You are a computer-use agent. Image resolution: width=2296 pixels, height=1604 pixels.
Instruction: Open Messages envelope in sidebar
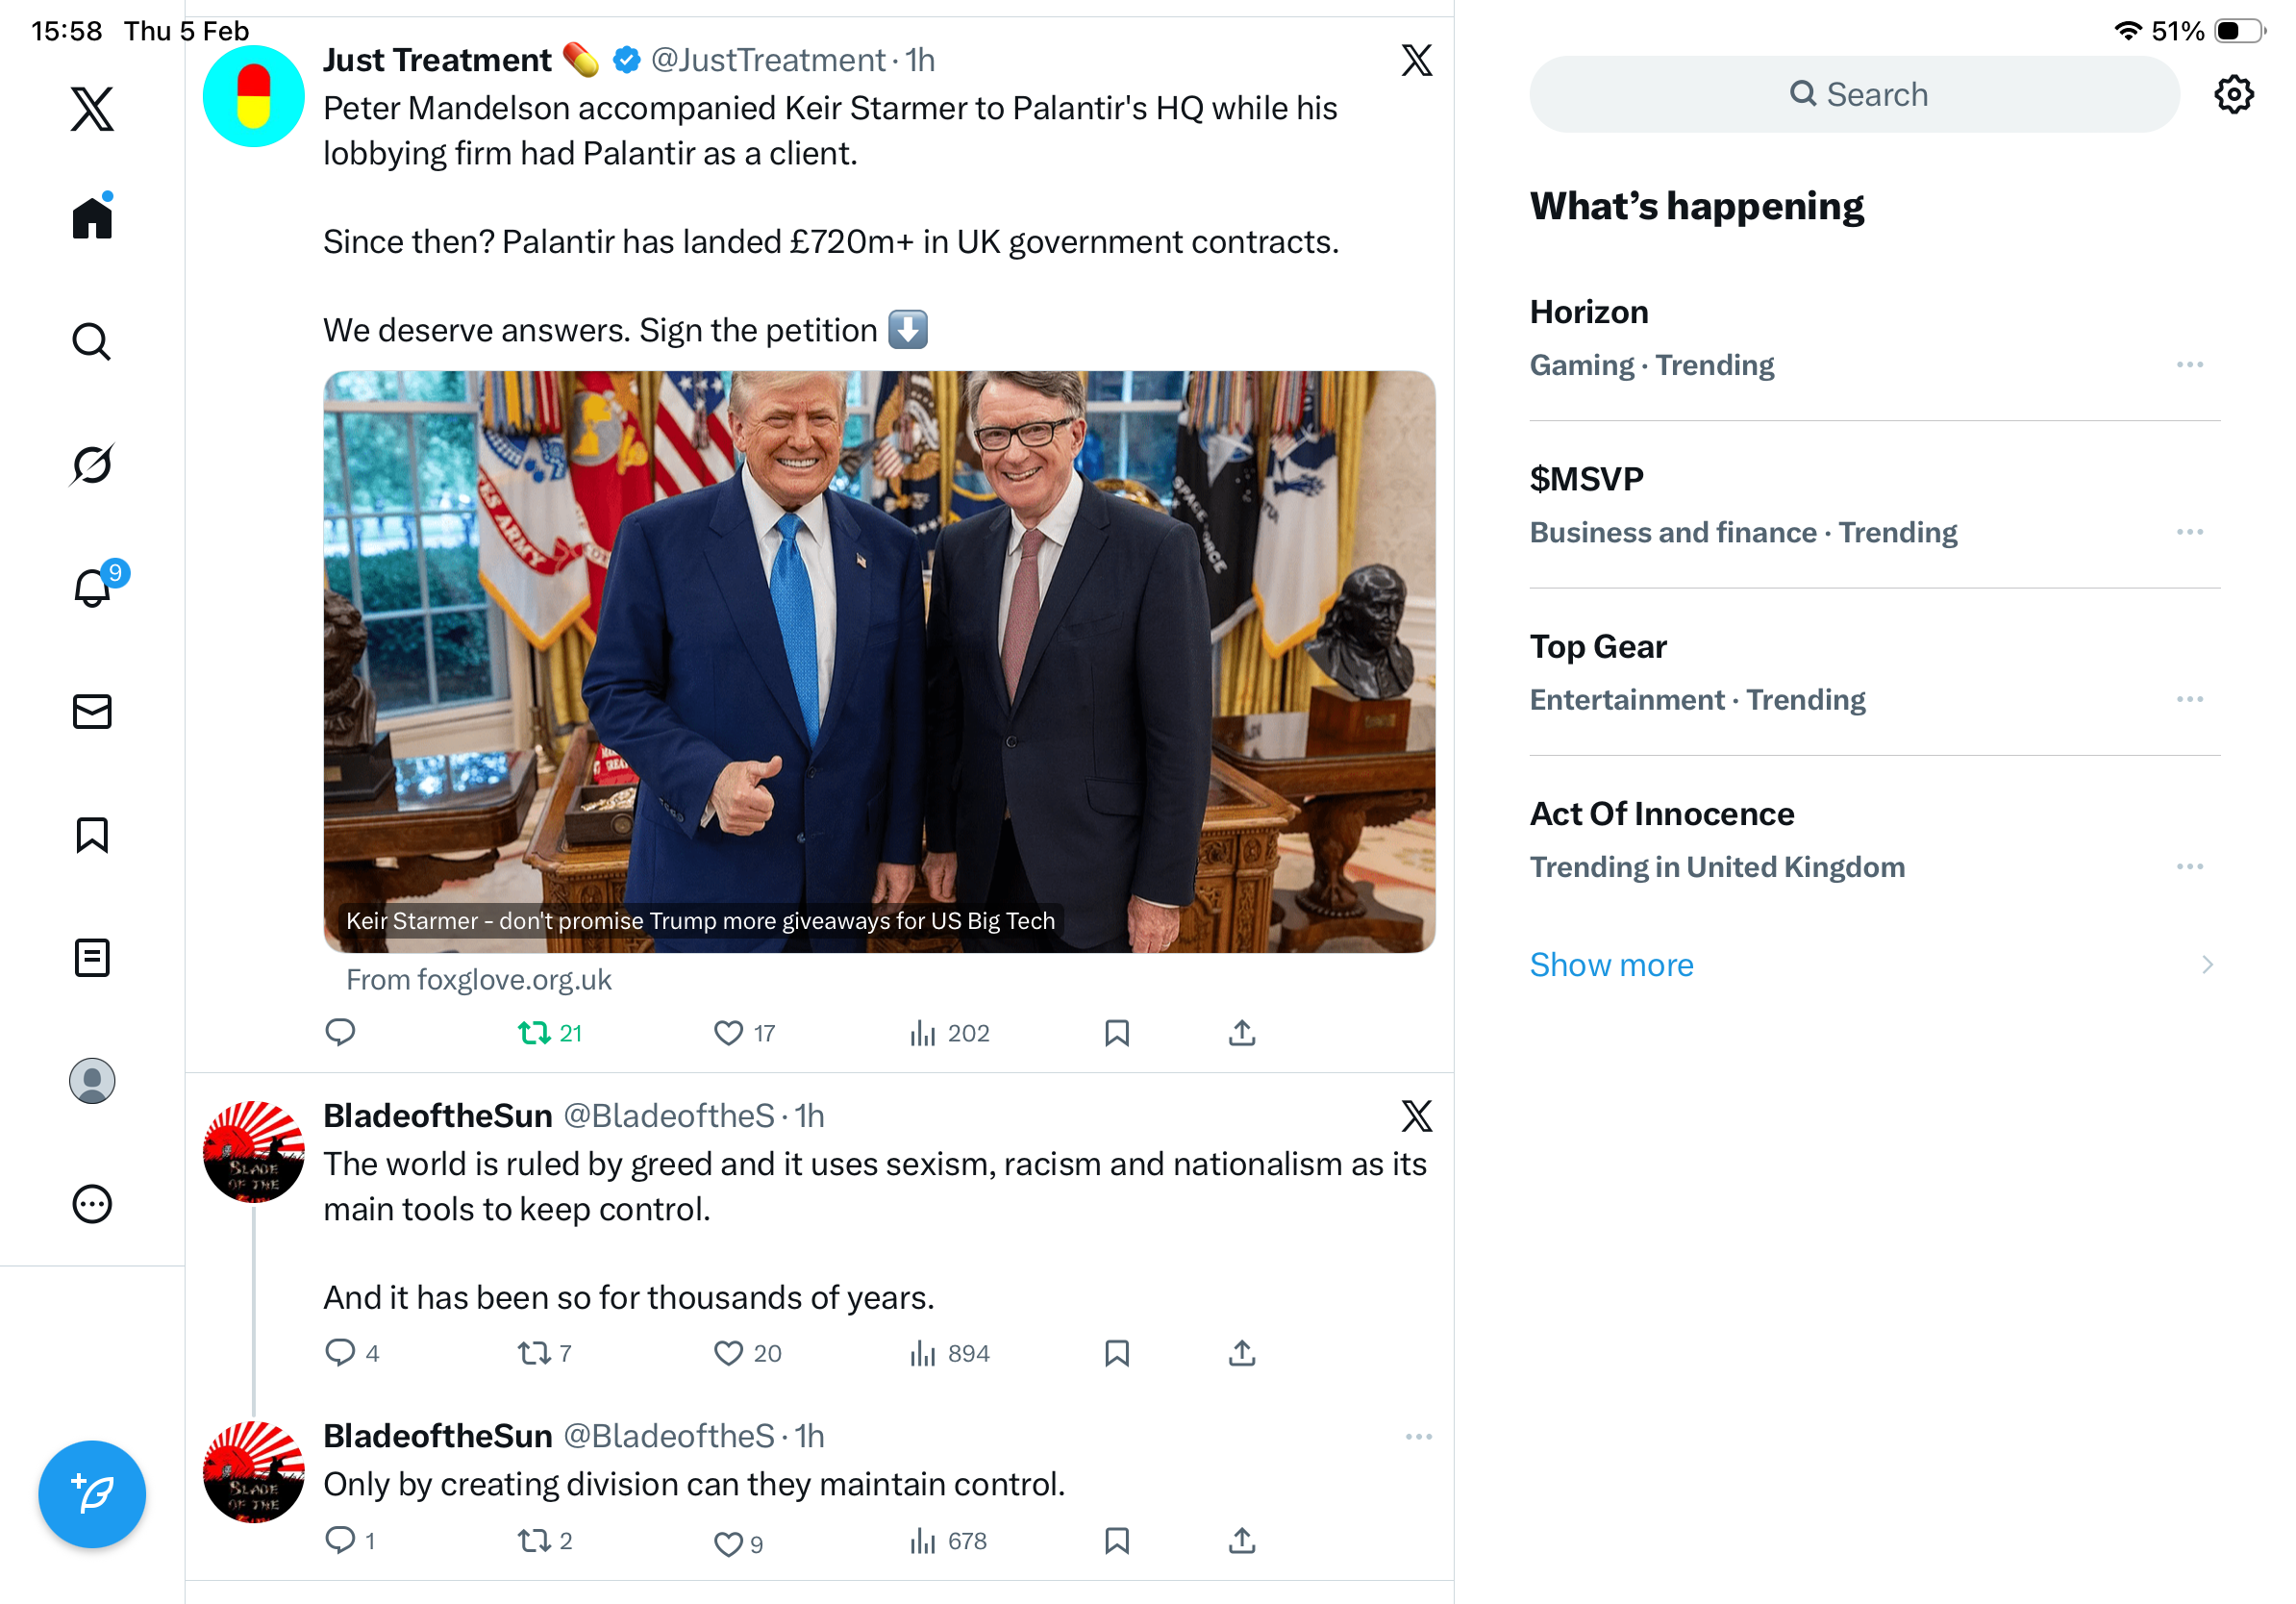point(92,712)
